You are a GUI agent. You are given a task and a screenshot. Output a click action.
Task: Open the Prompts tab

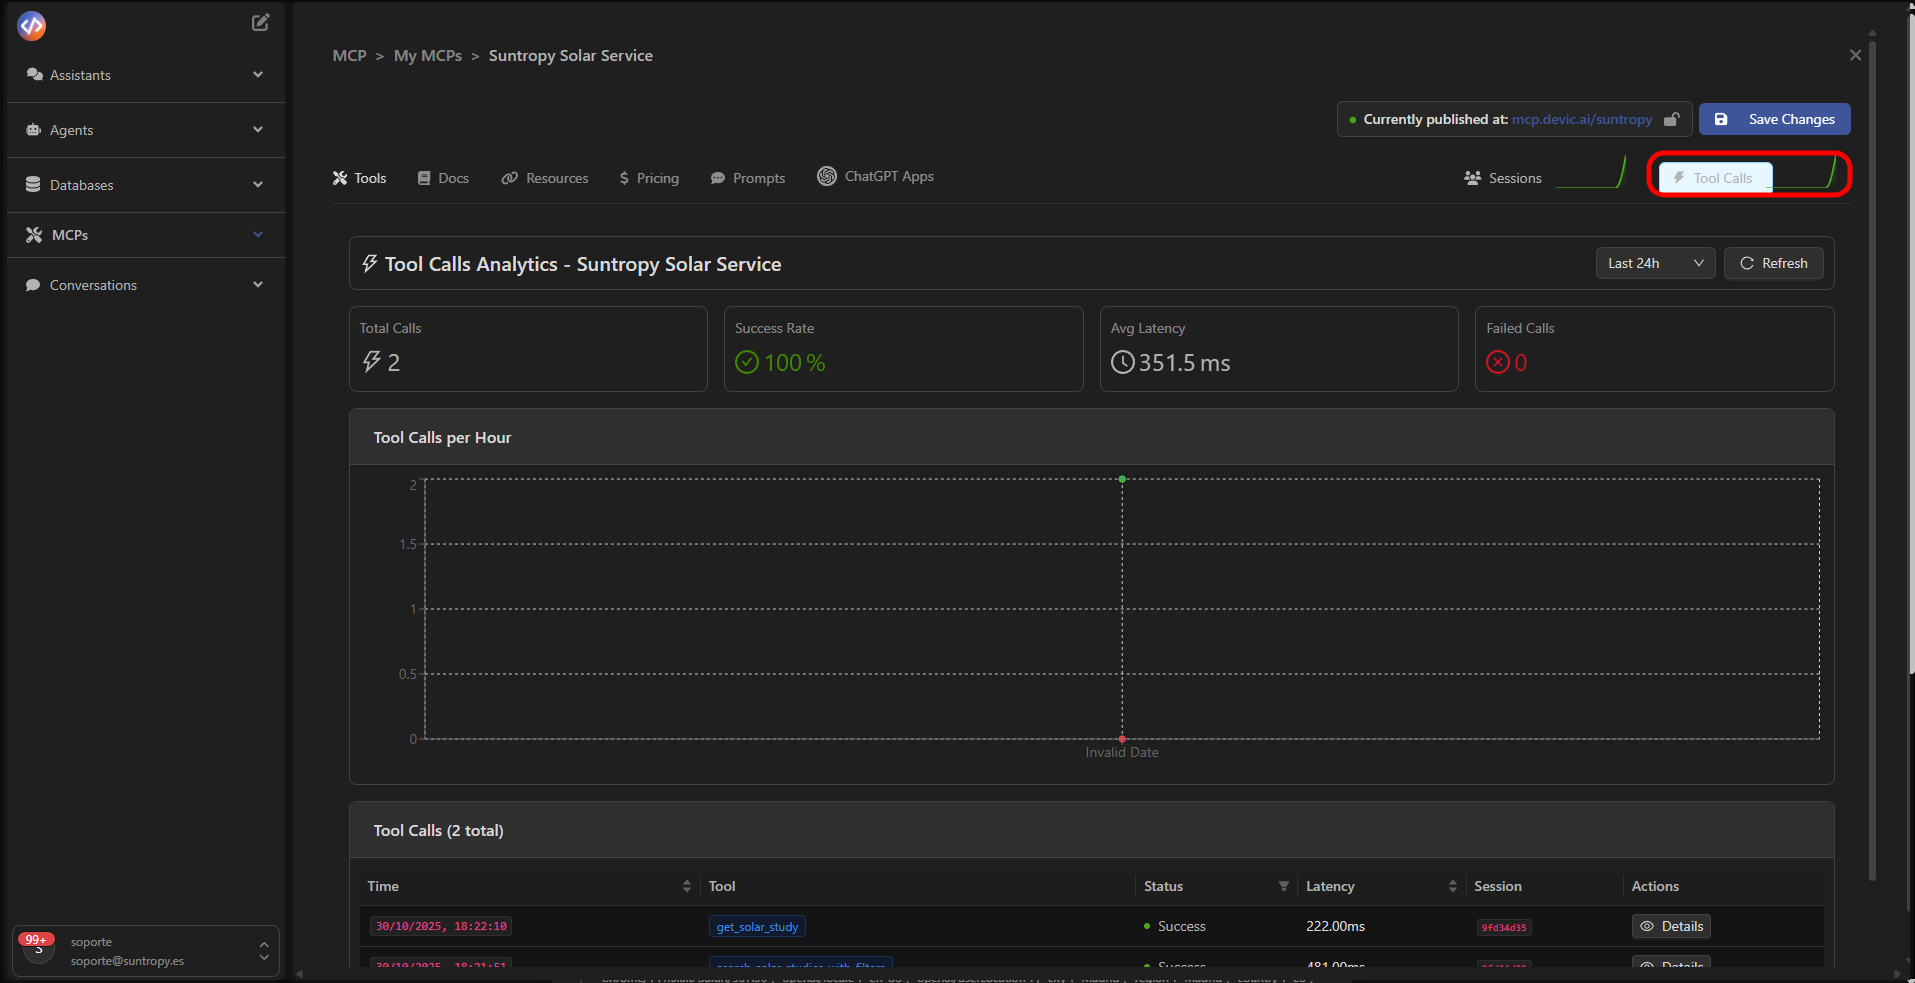click(x=748, y=178)
